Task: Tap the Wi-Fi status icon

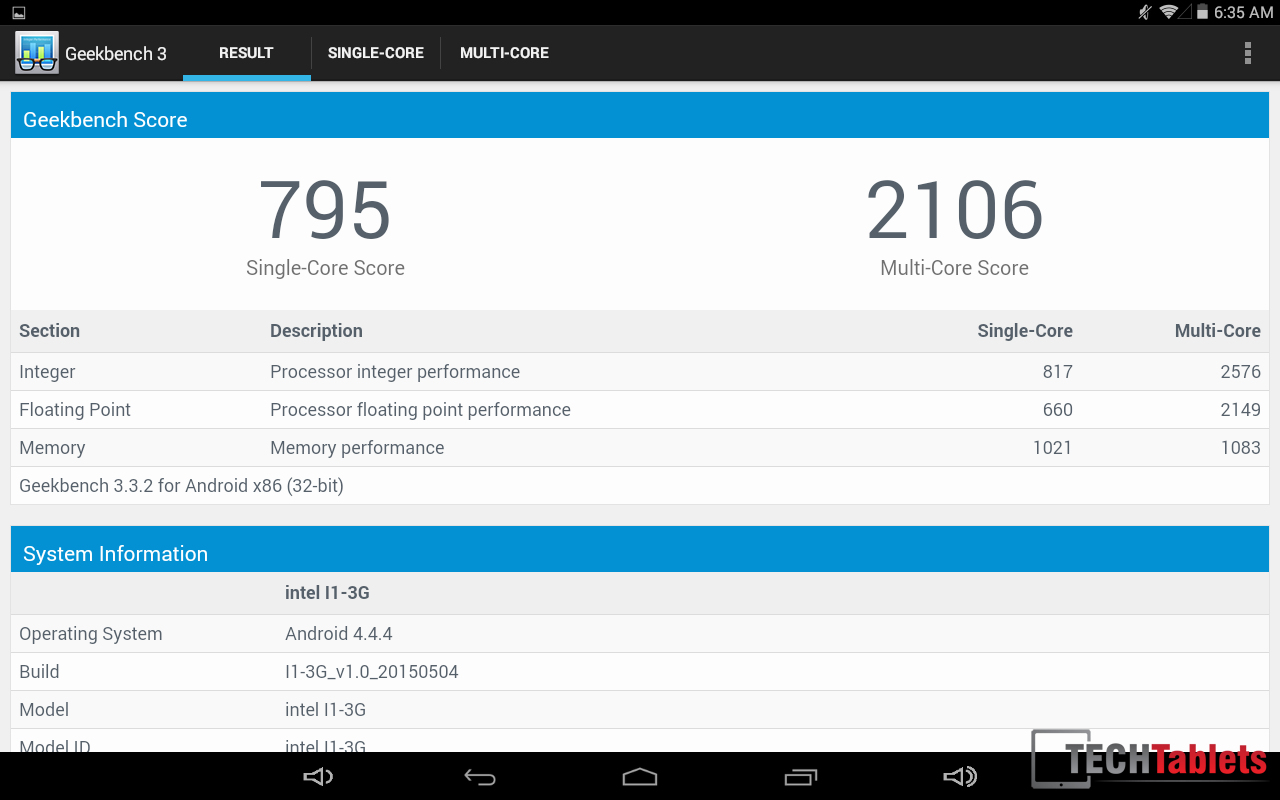Action: [x=1169, y=12]
